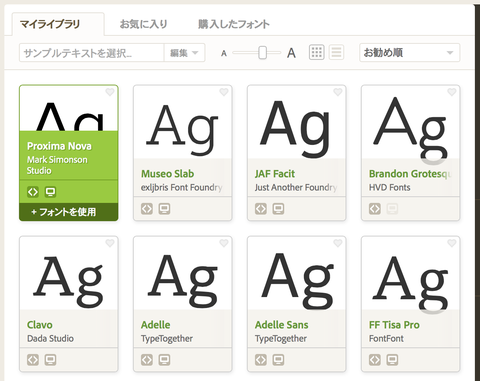Open the Brandon Grotesque font link

pyautogui.click(x=410, y=174)
